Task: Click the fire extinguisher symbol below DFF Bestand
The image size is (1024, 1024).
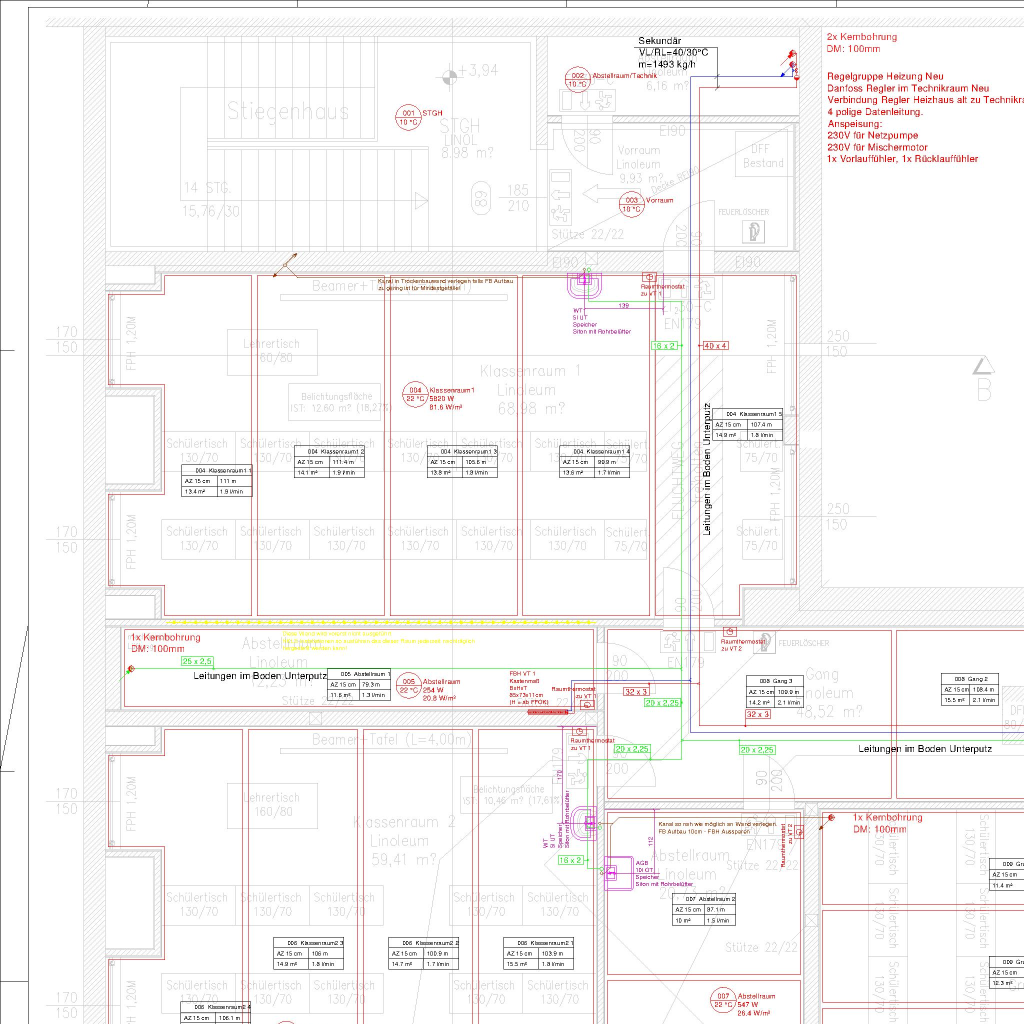Action: click(754, 232)
